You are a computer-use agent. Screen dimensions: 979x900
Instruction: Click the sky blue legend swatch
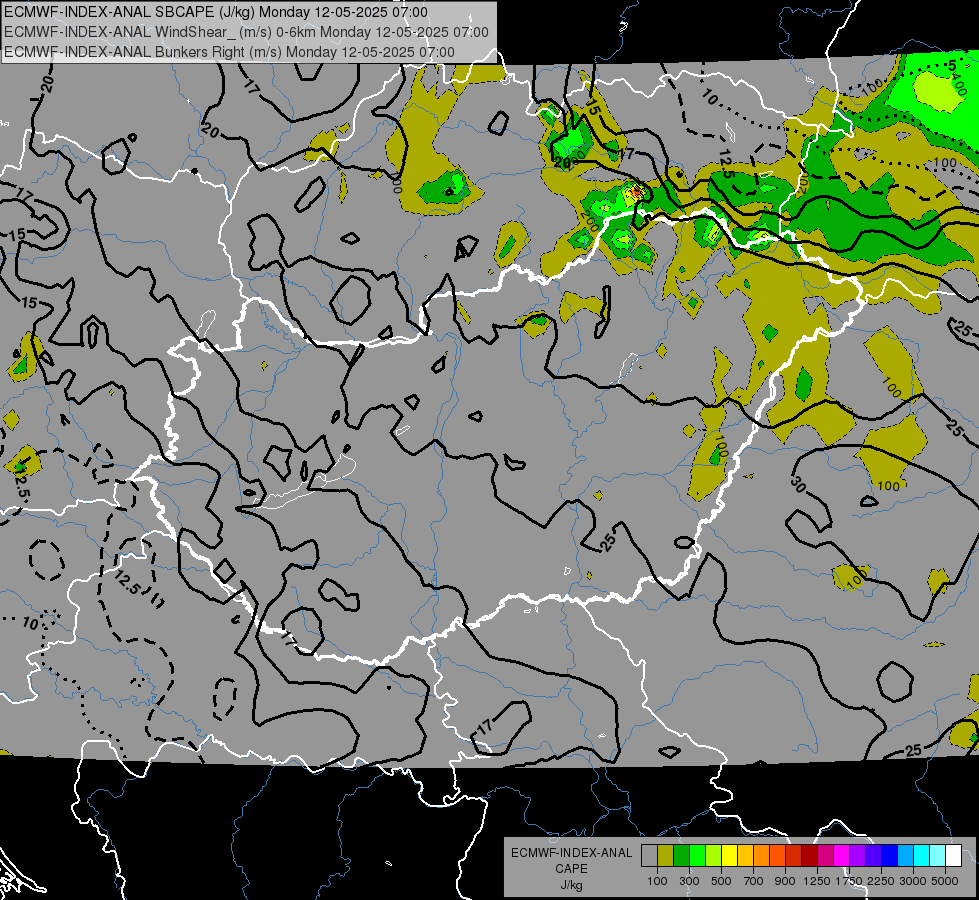(905, 856)
